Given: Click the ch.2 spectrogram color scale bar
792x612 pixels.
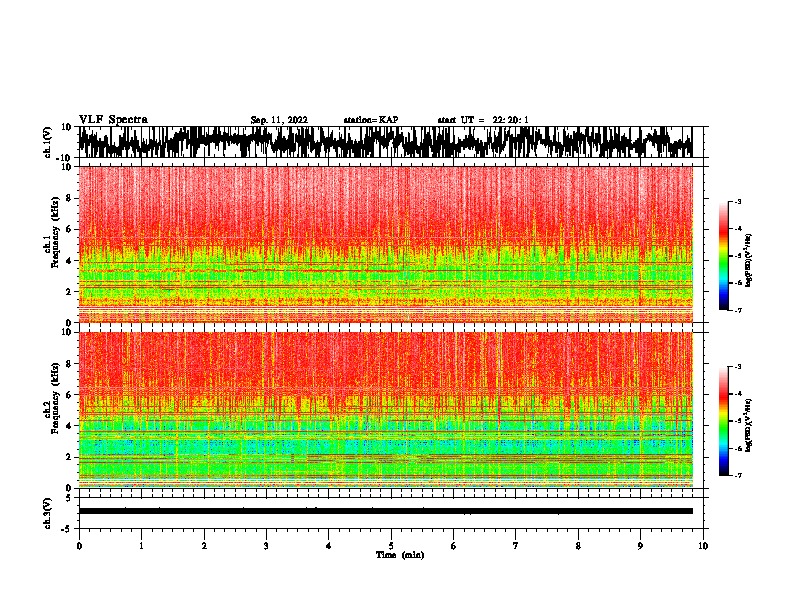Looking at the screenshot, I should (x=724, y=421).
